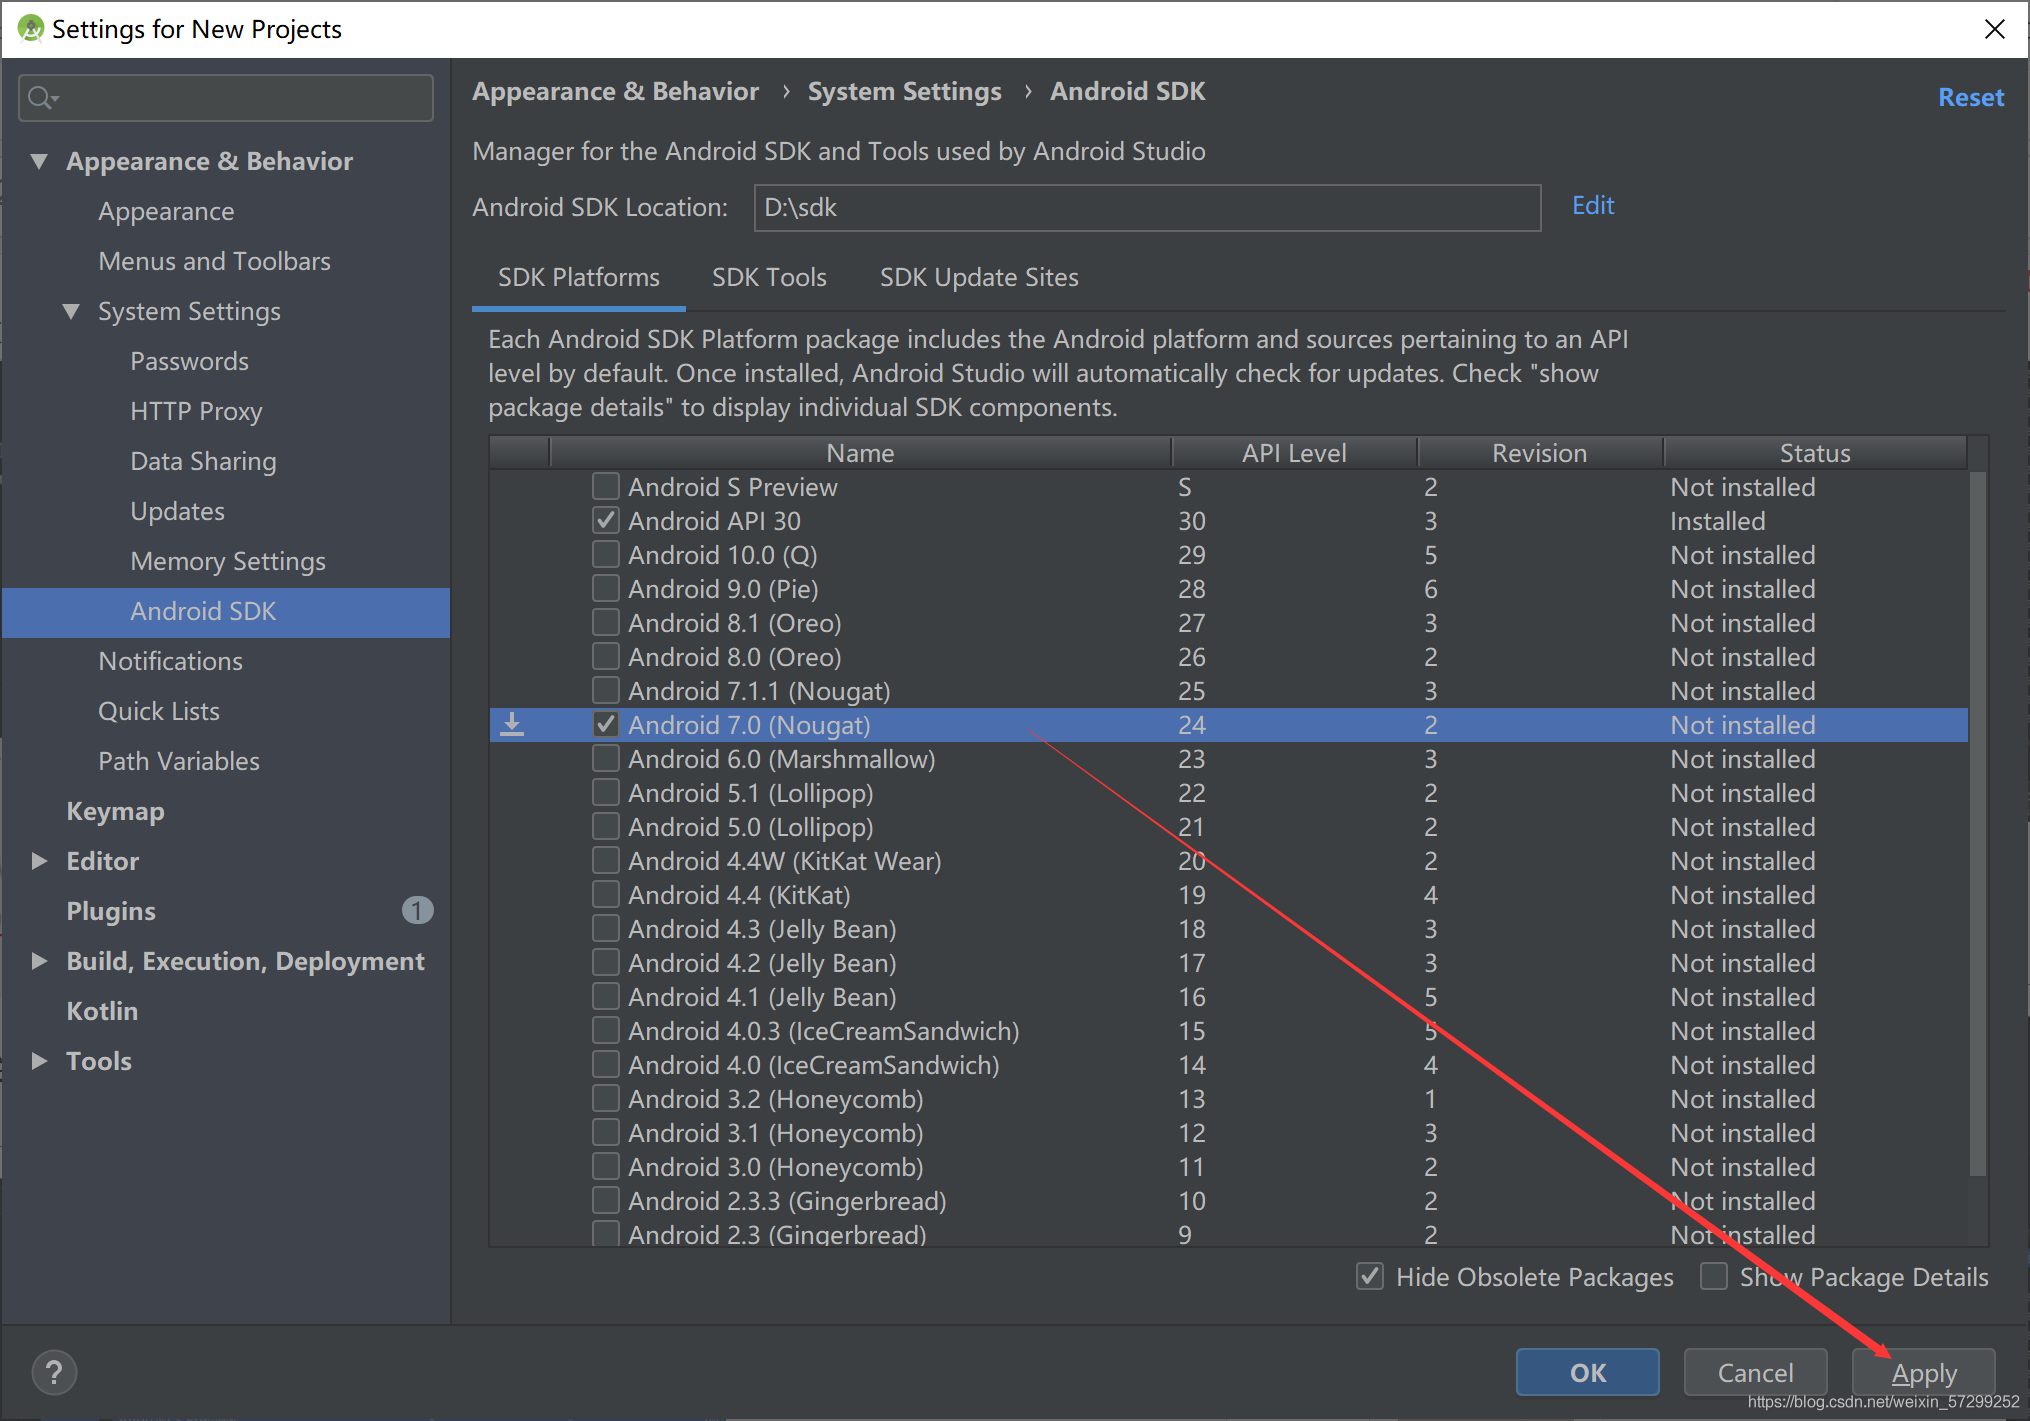Check the Android 7.1.1 (Nougat) checkbox
Image resolution: width=2030 pixels, height=1421 pixels.
(605, 690)
